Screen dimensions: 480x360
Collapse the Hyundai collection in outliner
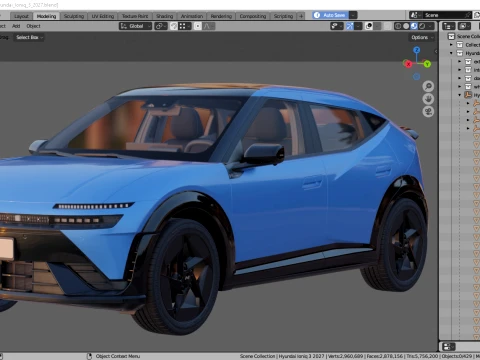pos(451,53)
